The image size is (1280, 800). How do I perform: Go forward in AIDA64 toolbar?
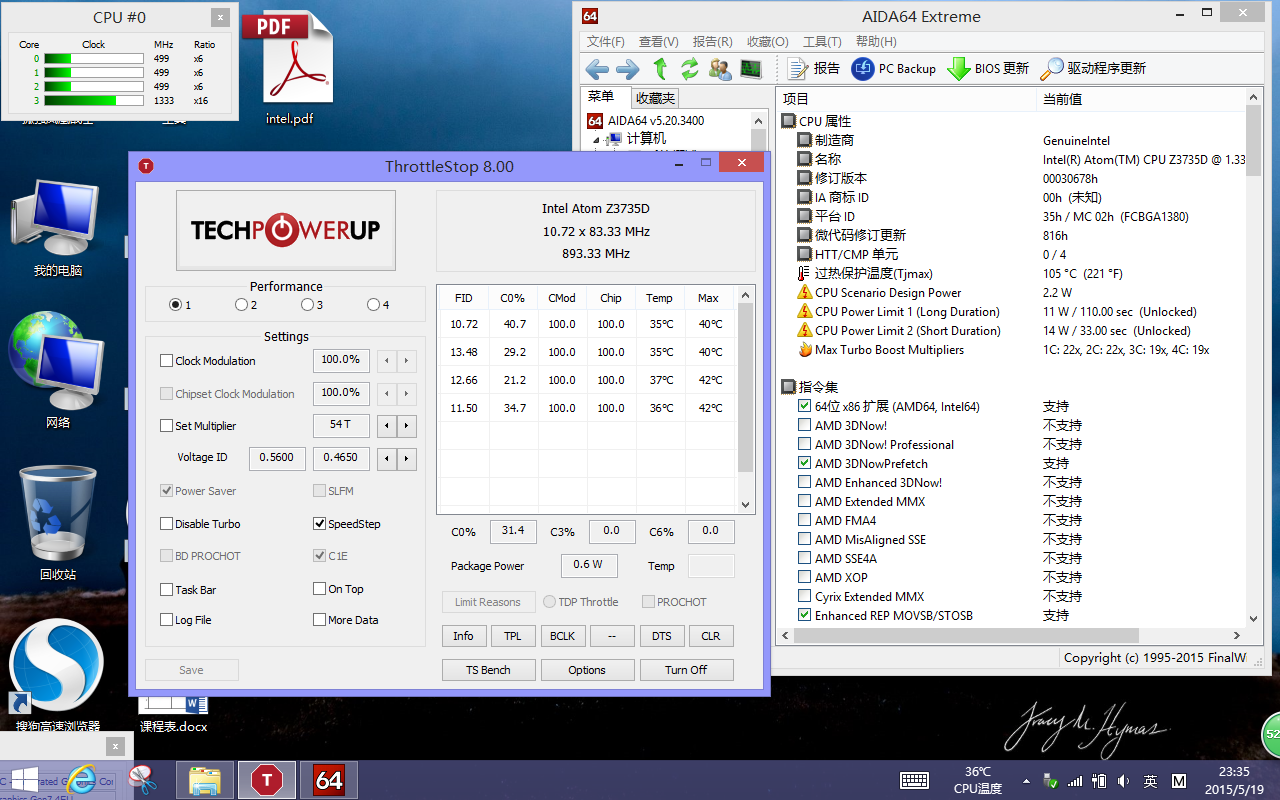click(627, 69)
